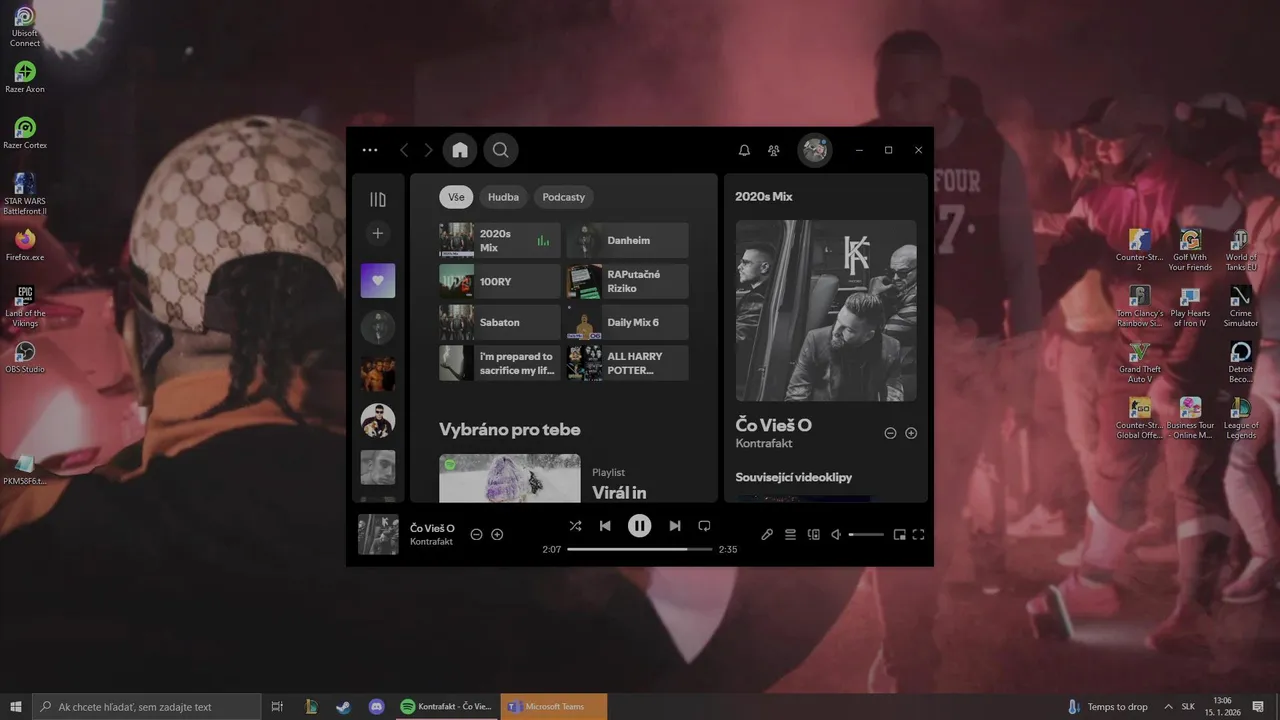
Task: Open Steam from the taskbar
Action: pyautogui.click(x=343, y=707)
